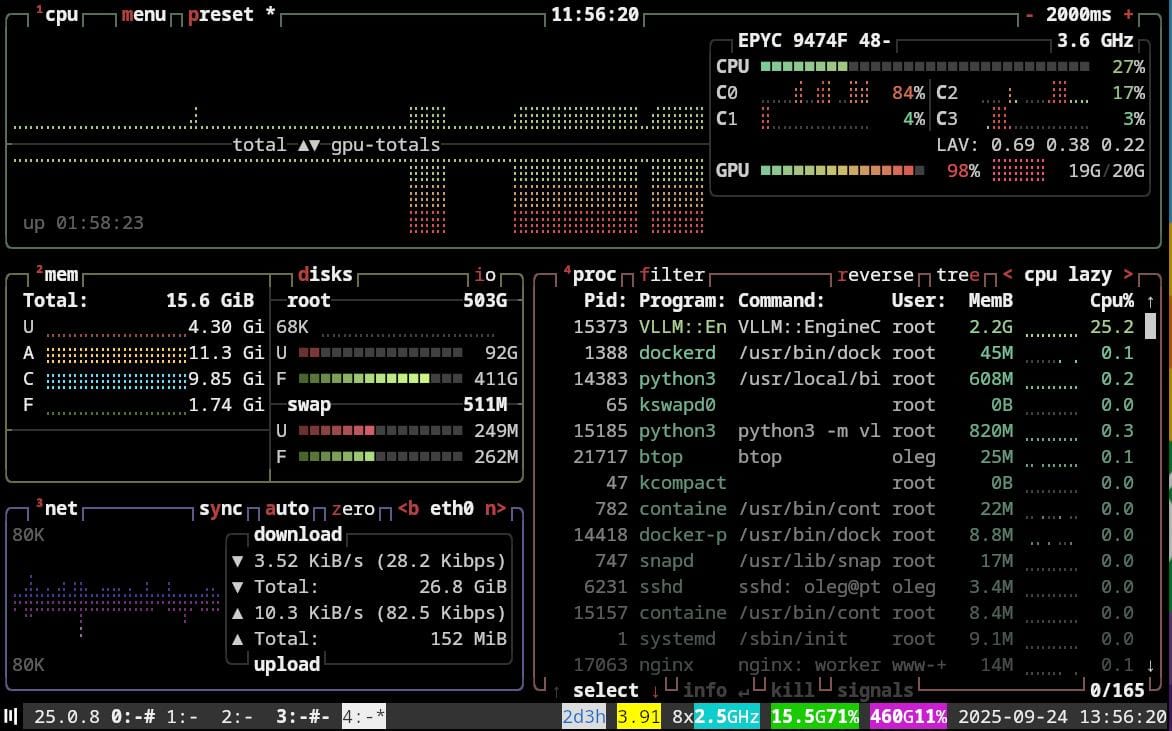Screen dimensions: 1172x731
Task: Switch to tmux window 1 in status bar
Action: (x=182, y=717)
